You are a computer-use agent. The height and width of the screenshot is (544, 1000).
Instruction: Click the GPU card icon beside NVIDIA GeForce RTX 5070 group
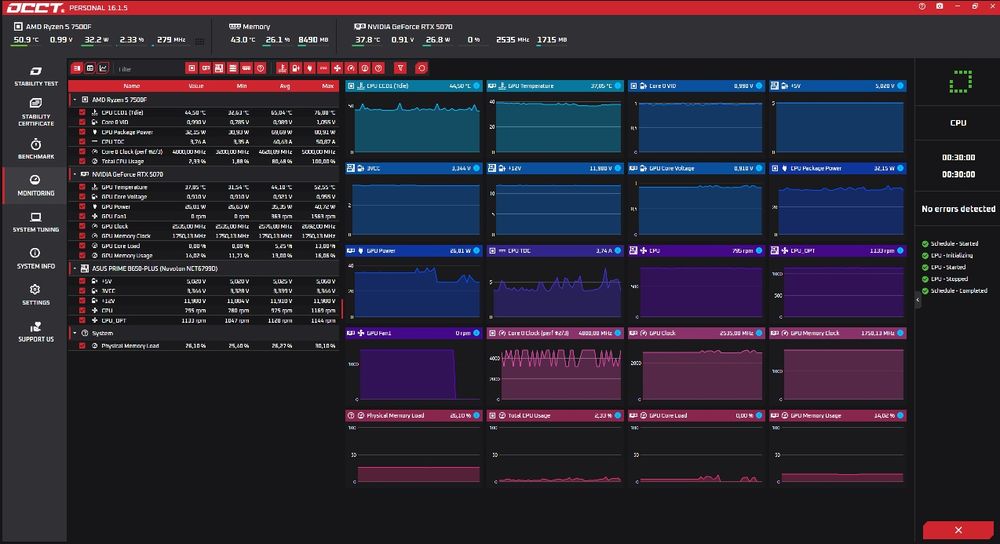[x=85, y=174]
